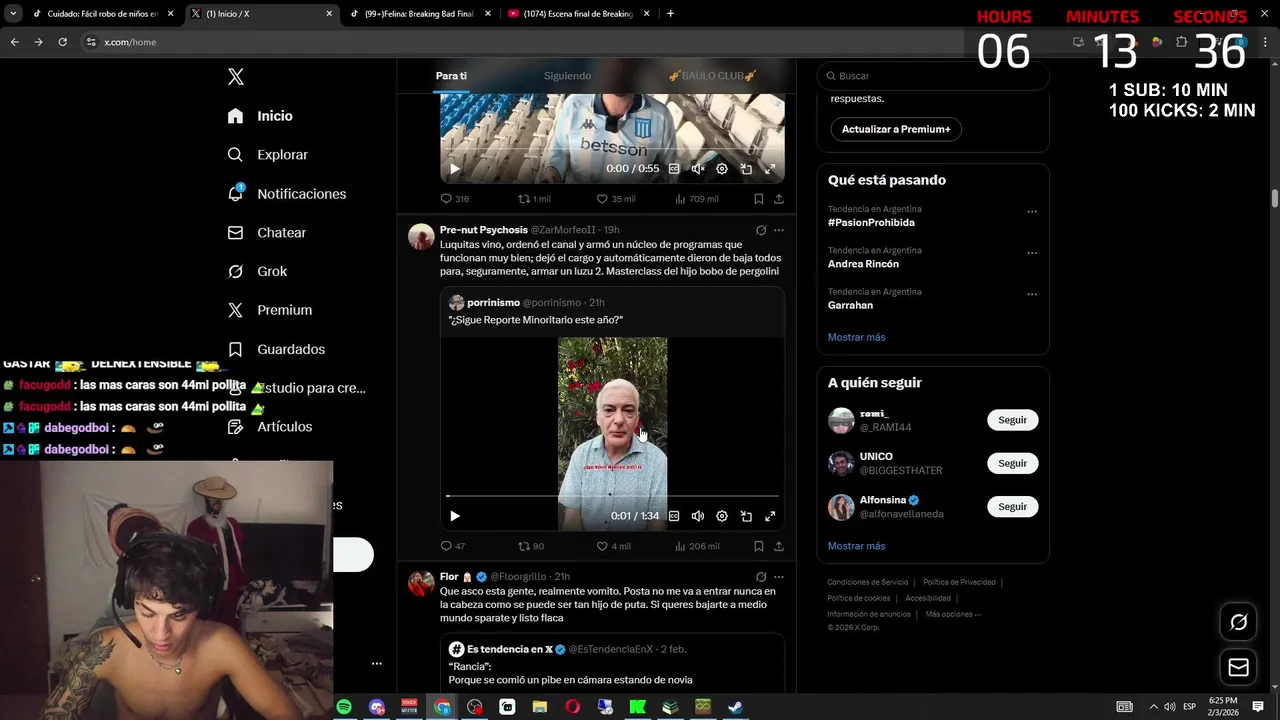Reply to the post with 47 replies
This screenshot has height=720, width=1280.
(453, 546)
